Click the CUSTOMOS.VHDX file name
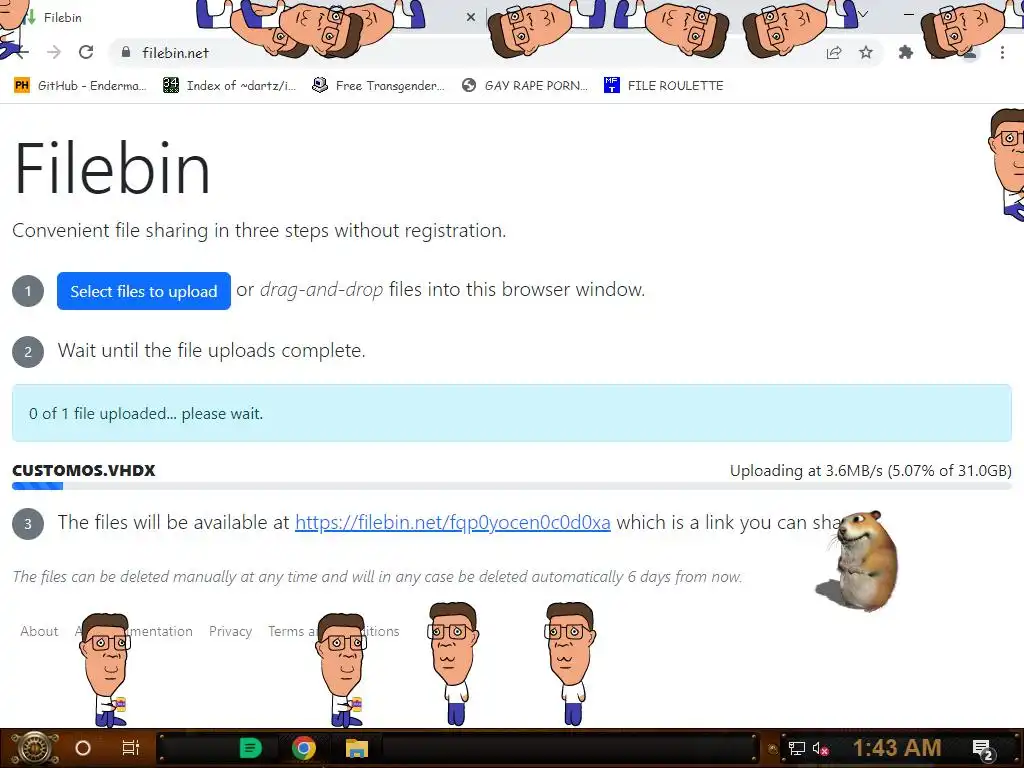Image resolution: width=1024 pixels, height=768 pixels. pyautogui.click(x=84, y=470)
